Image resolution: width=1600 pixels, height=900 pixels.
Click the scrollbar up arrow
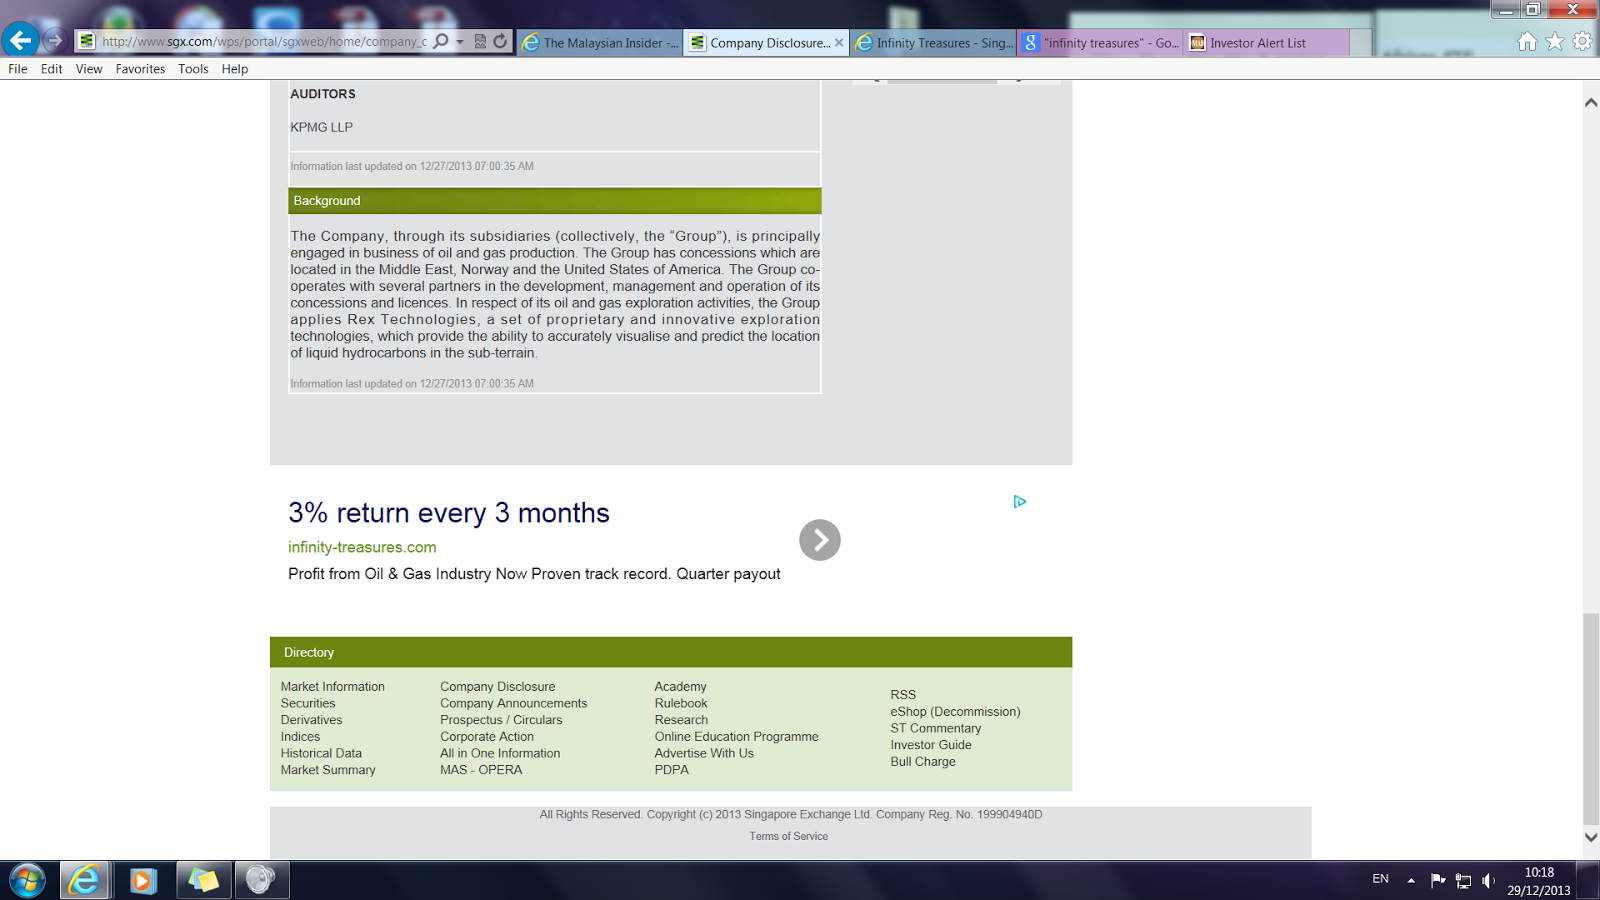tap(1591, 103)
